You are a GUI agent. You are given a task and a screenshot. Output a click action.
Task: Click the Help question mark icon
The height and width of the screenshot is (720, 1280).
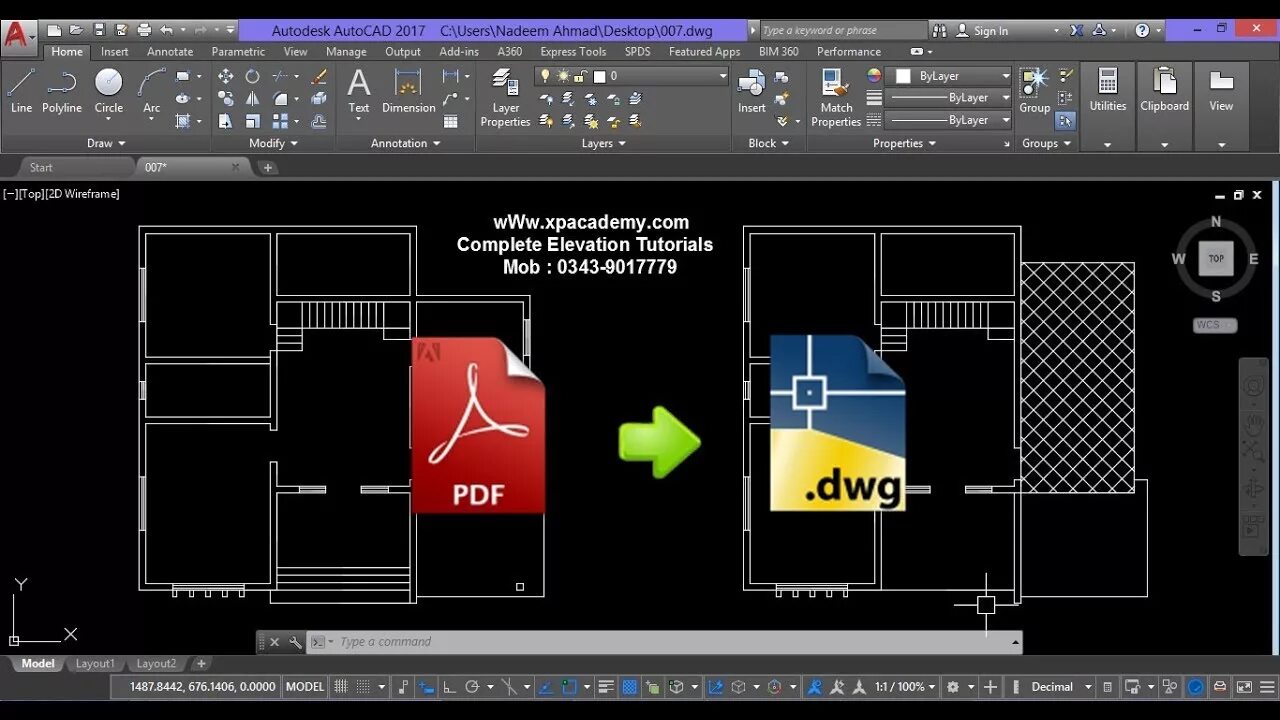pos(1143,31)
